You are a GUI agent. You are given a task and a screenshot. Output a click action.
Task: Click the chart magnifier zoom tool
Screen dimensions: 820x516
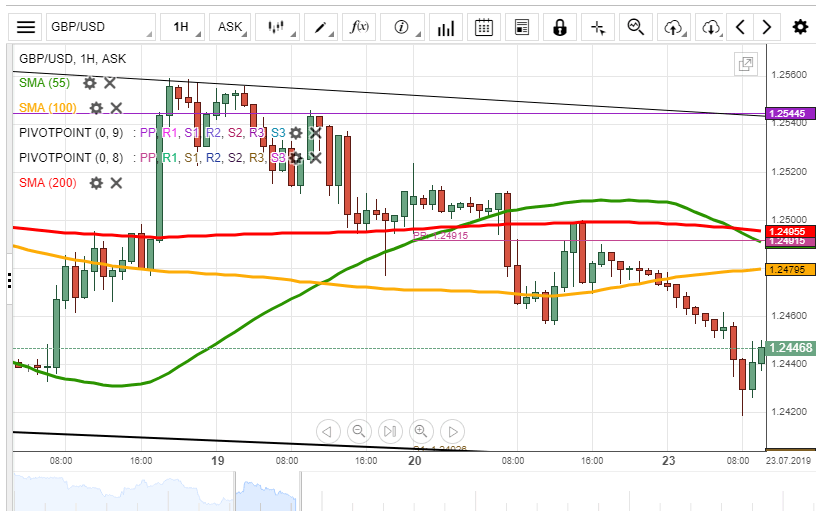point(636,27)
